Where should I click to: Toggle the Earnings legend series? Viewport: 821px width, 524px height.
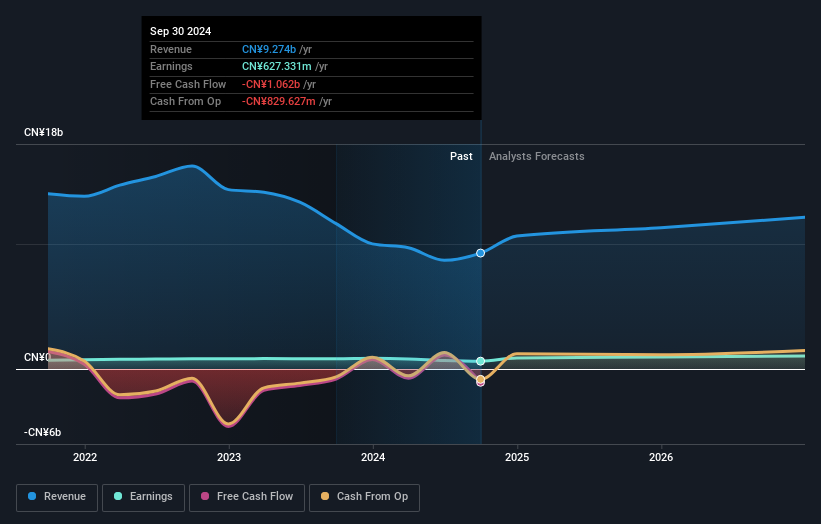tap(143, 497)
